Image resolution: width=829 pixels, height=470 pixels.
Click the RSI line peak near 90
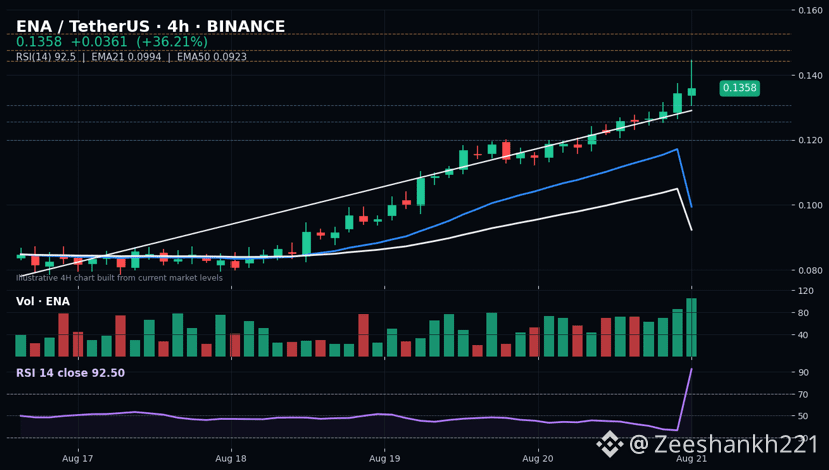click(691, 370)
